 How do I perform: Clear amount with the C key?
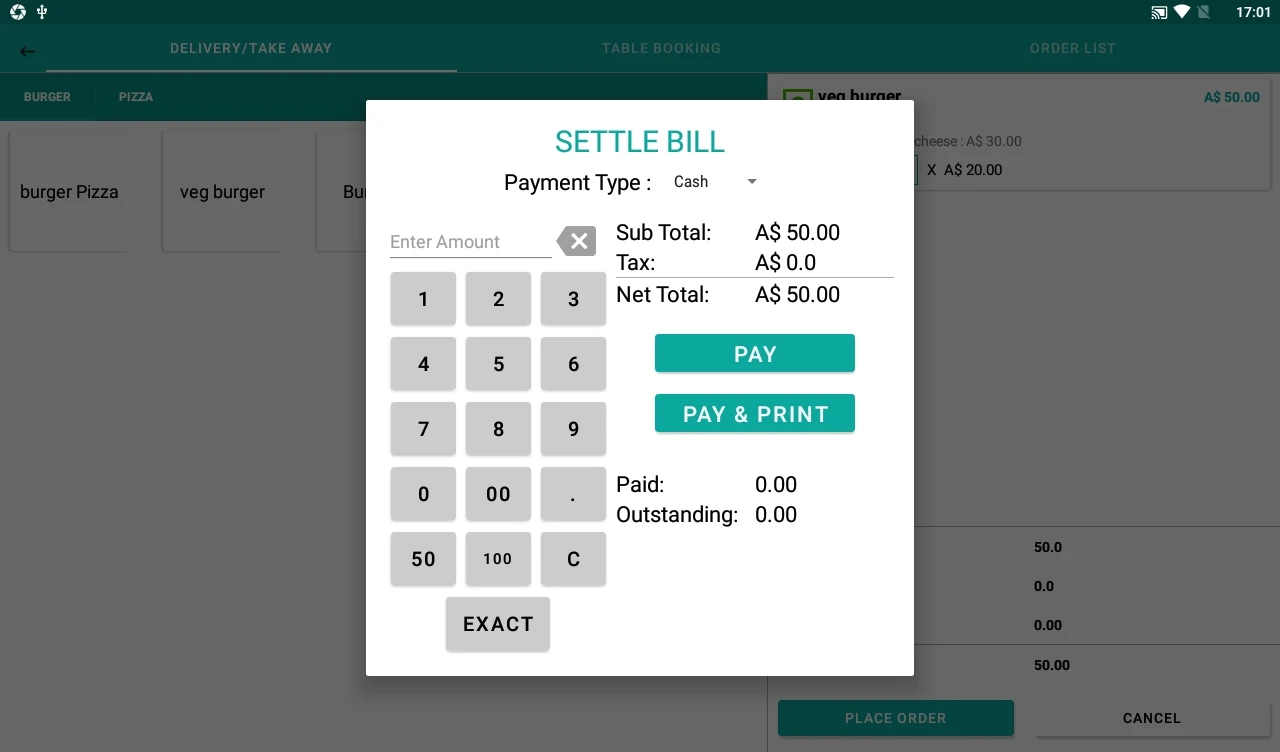(573, 559)
